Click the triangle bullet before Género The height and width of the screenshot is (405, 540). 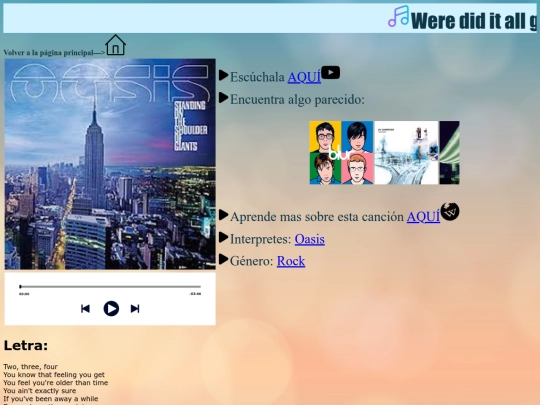(x=224, y=259)
